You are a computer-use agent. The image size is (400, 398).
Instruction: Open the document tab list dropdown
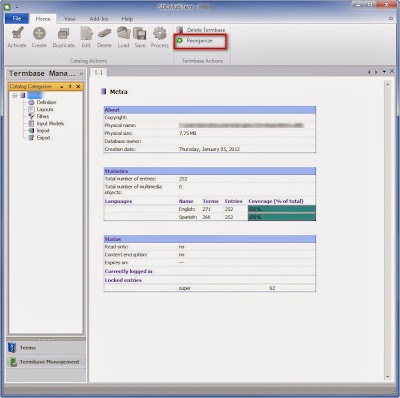384,72
